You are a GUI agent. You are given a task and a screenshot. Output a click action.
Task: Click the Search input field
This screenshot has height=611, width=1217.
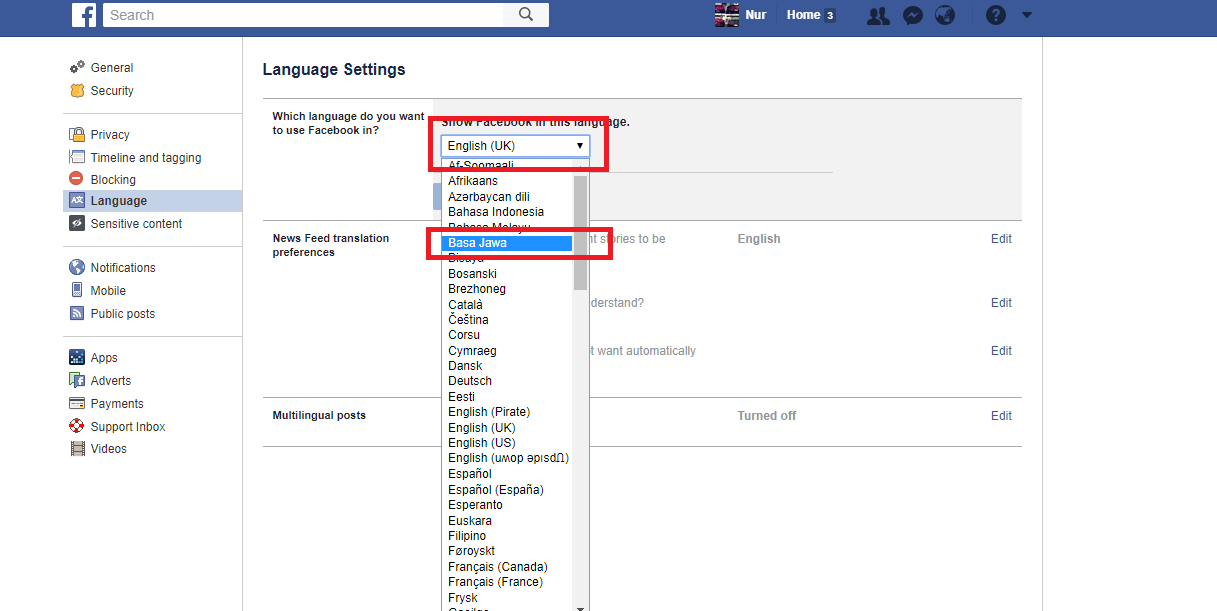300,15
